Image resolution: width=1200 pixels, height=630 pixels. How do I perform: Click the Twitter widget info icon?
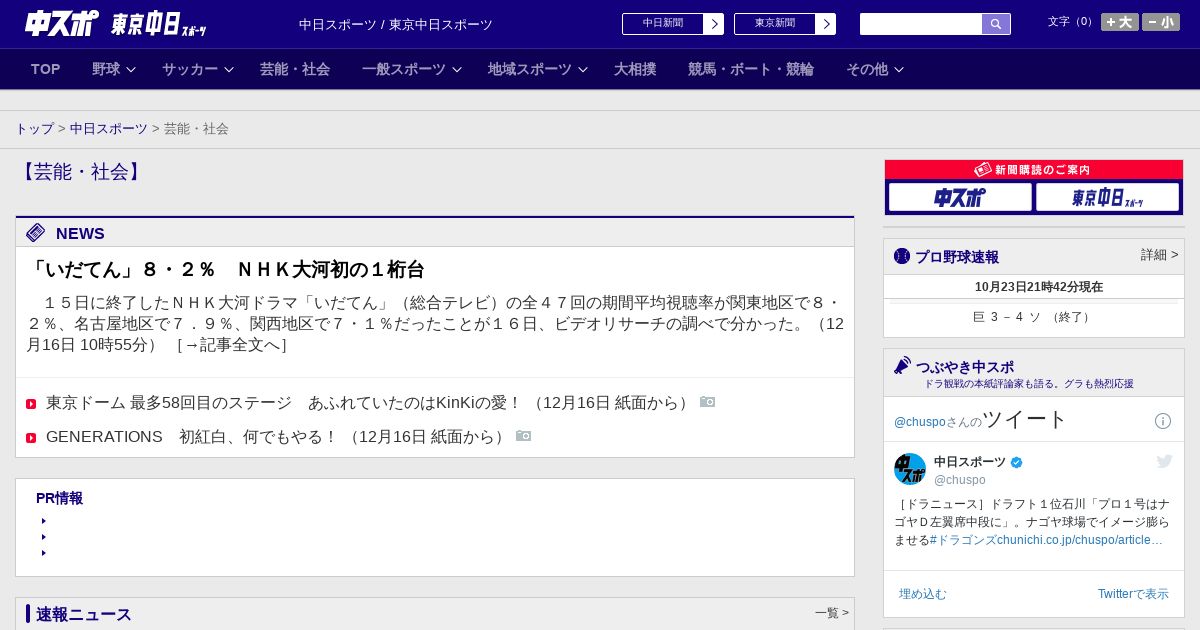1163,421
